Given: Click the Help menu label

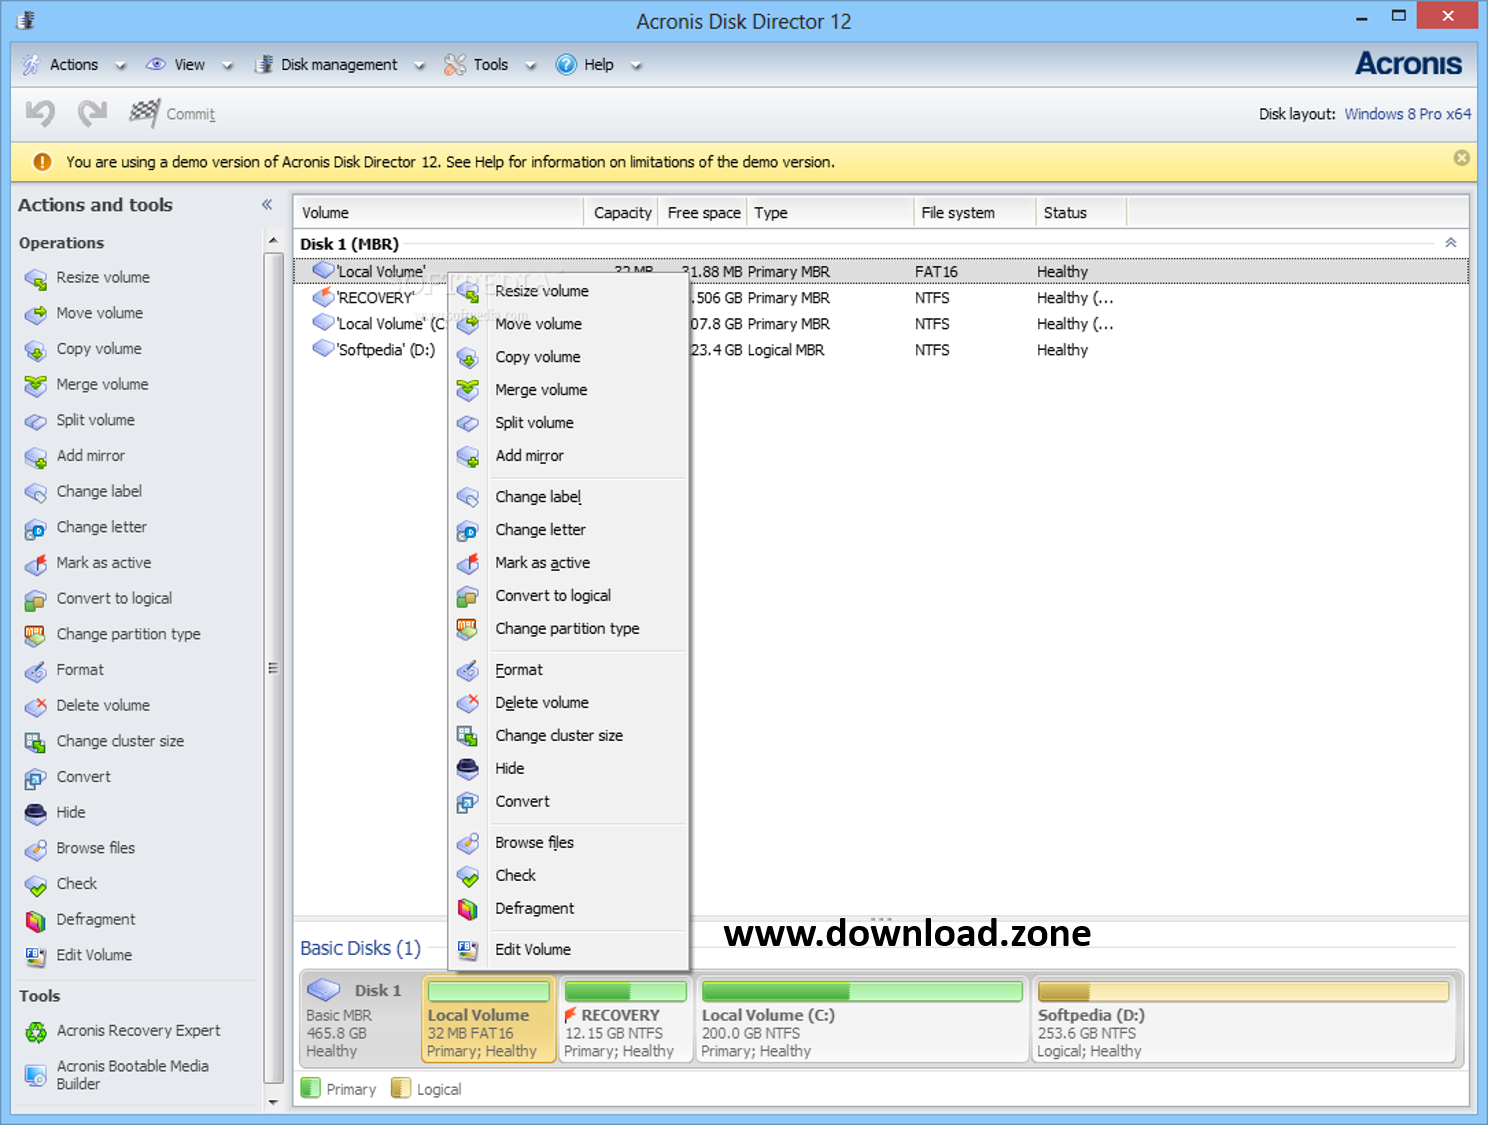Looking at the screenshot, I should click(x=599, y=65).
